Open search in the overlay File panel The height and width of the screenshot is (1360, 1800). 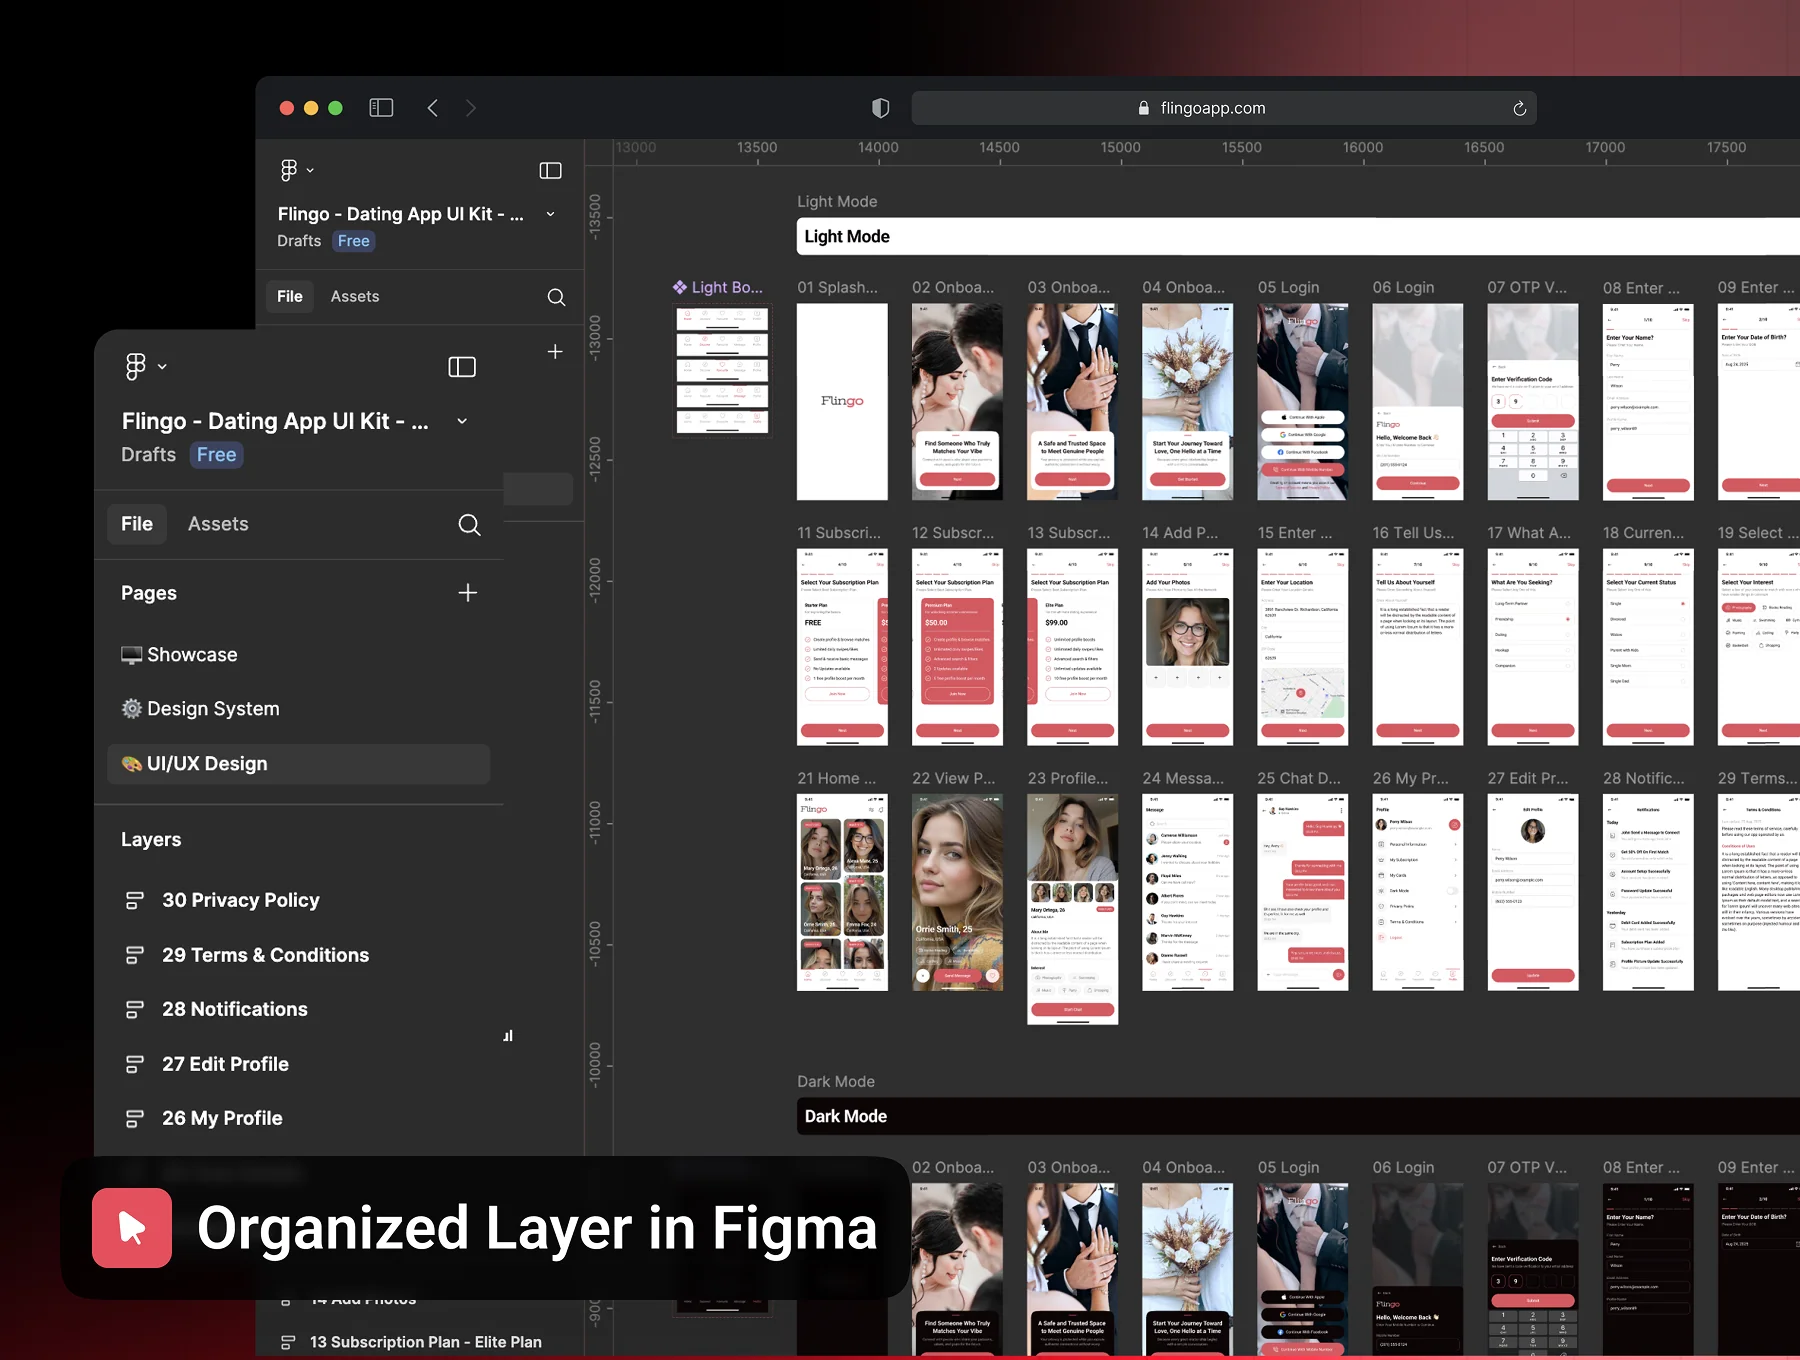tap(469, 524)
